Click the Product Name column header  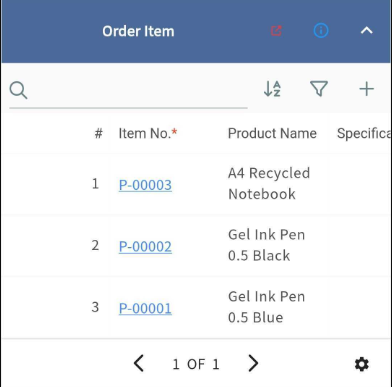(x=272, y=134)
